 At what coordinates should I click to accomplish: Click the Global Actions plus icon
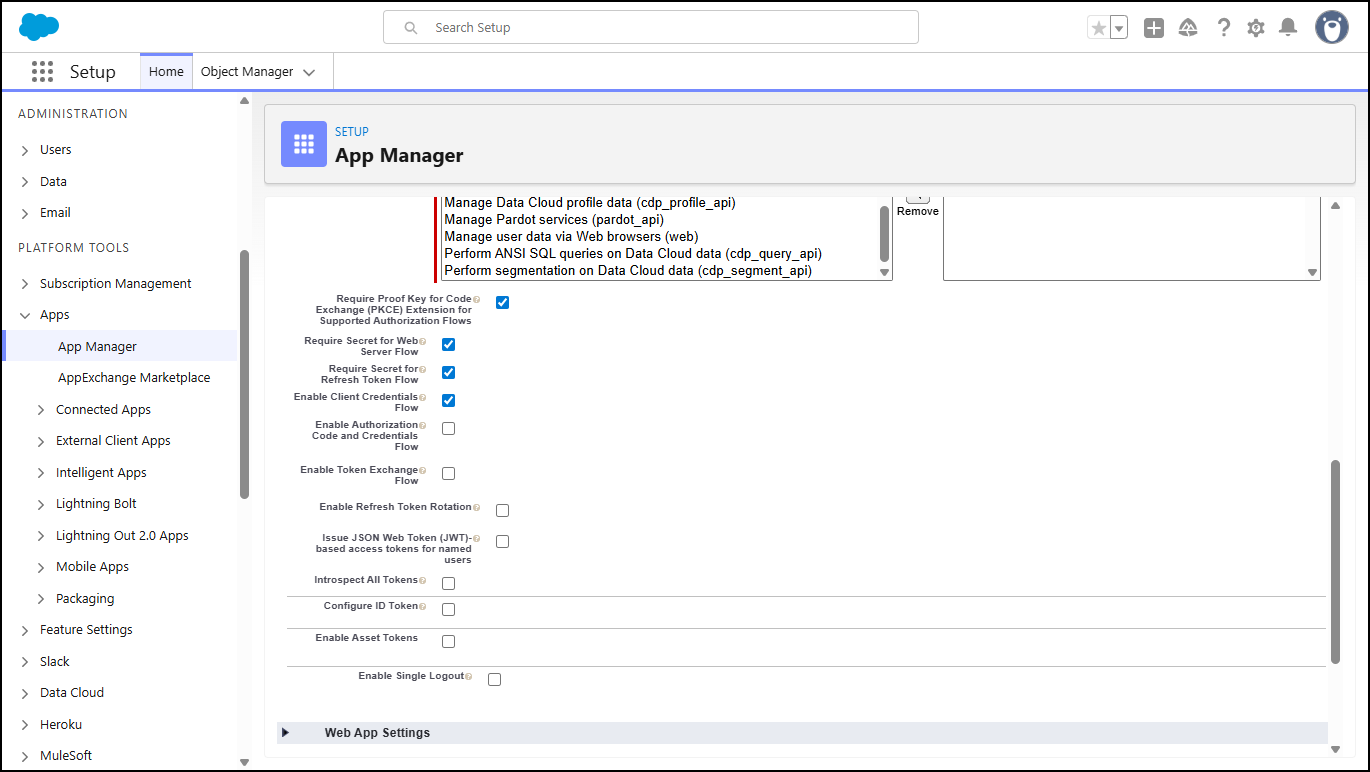1154,28
